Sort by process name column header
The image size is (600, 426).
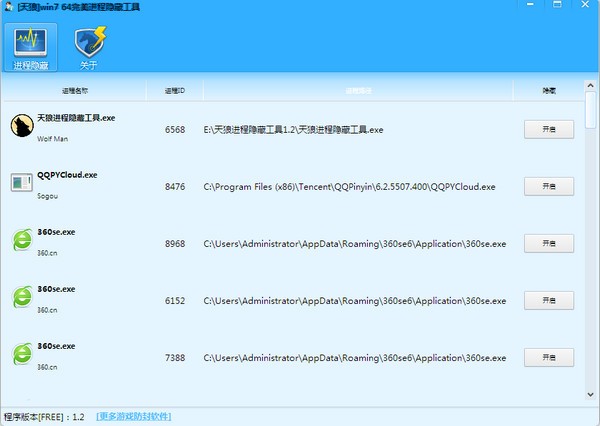pos(75,91)
